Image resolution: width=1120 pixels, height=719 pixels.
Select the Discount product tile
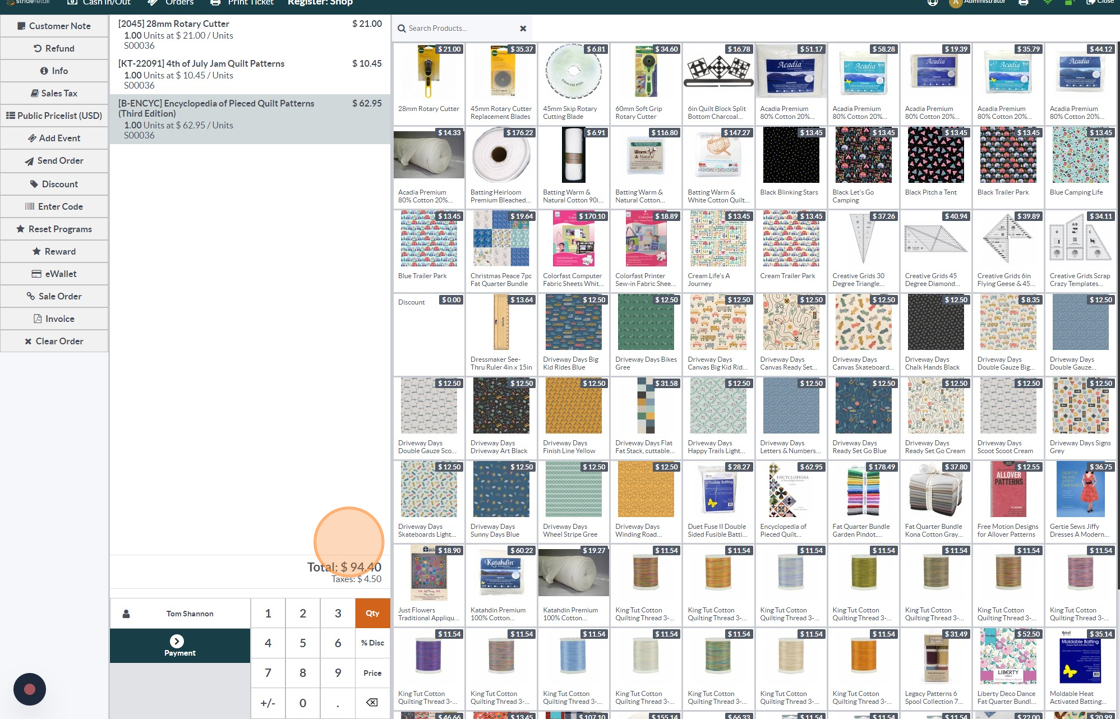[x=429, y=334]
